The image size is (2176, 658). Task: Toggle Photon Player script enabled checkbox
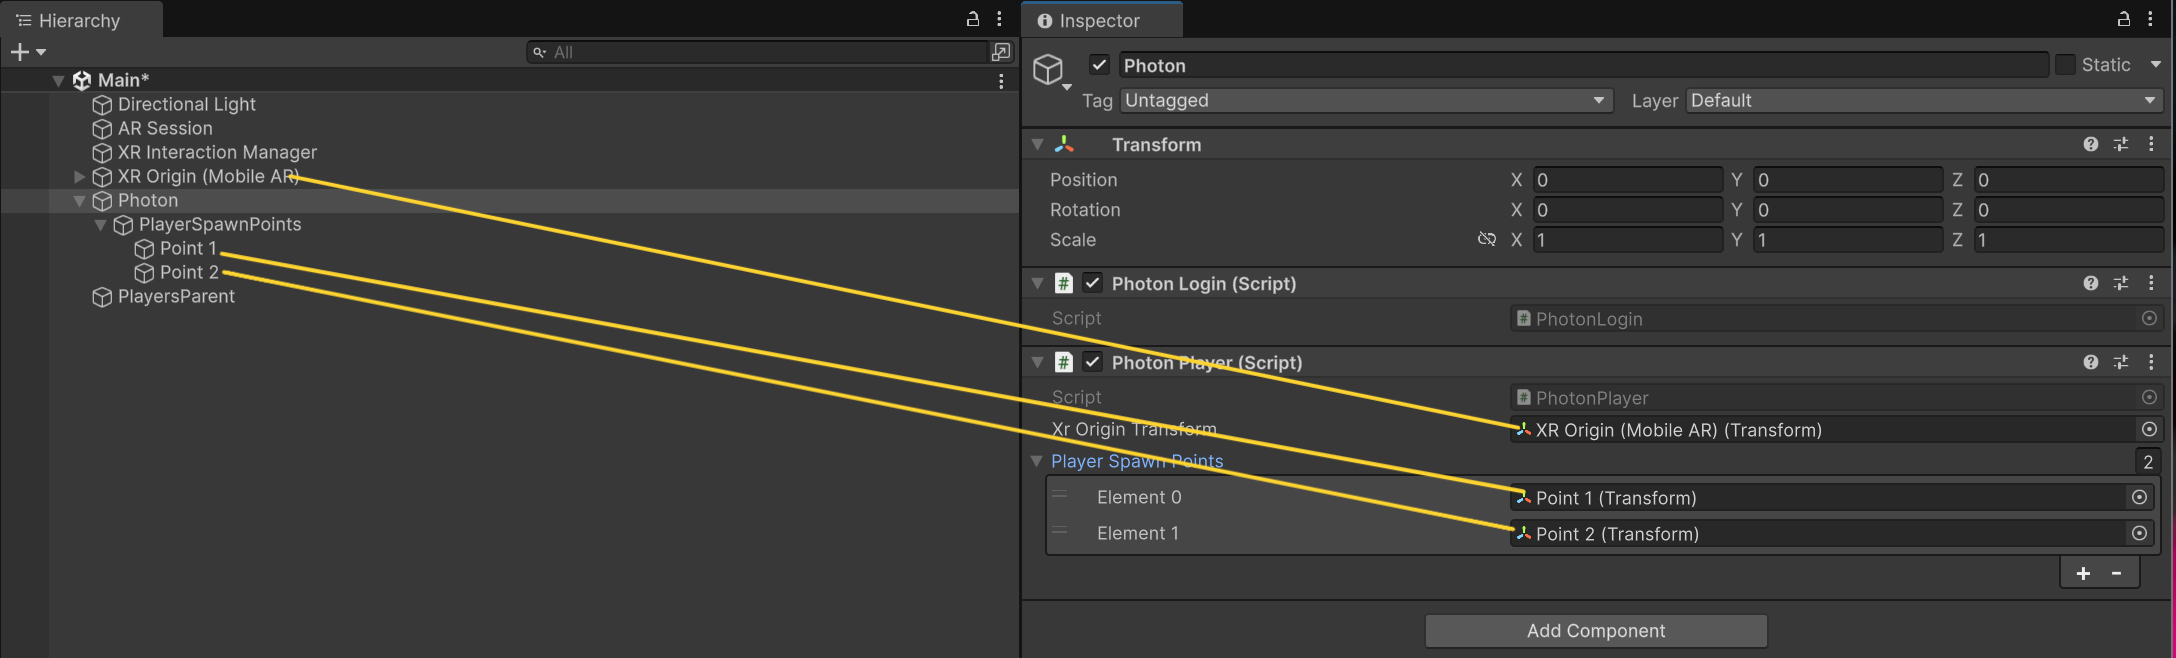(x=1092, y=362)
